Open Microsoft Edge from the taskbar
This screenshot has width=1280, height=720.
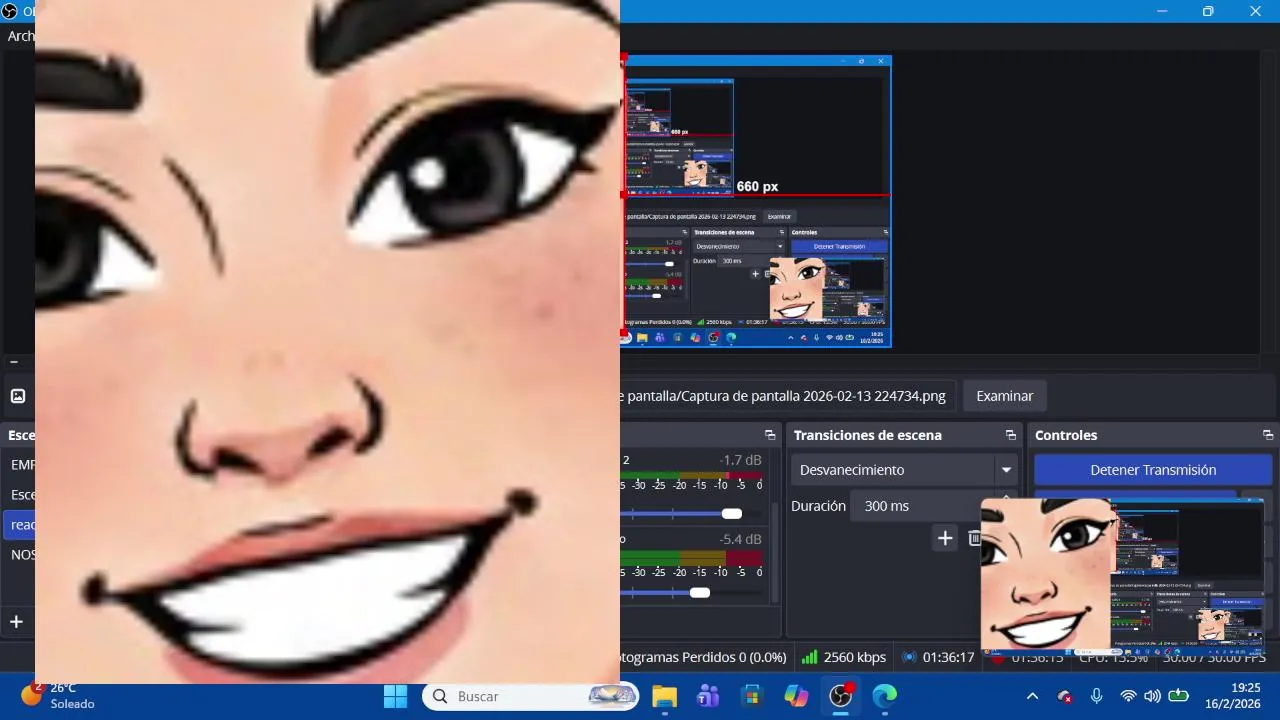tap(884, 696)
